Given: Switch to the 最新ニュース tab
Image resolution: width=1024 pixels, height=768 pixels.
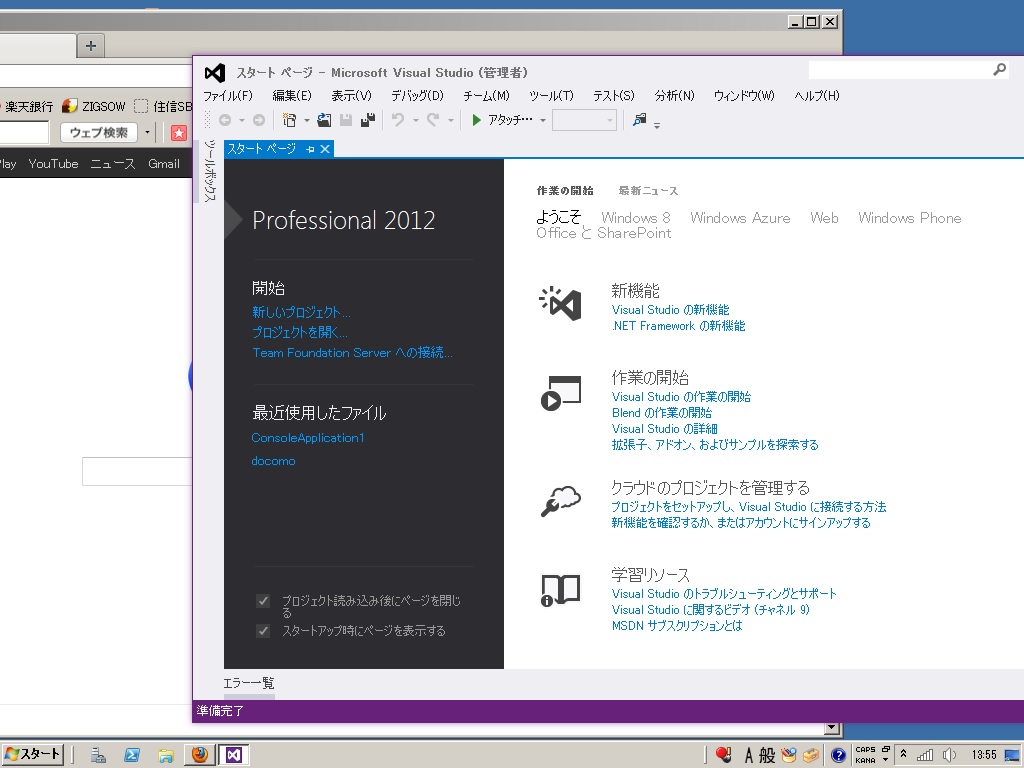Looking at the screenshot, I should click(x=648, y=191).
